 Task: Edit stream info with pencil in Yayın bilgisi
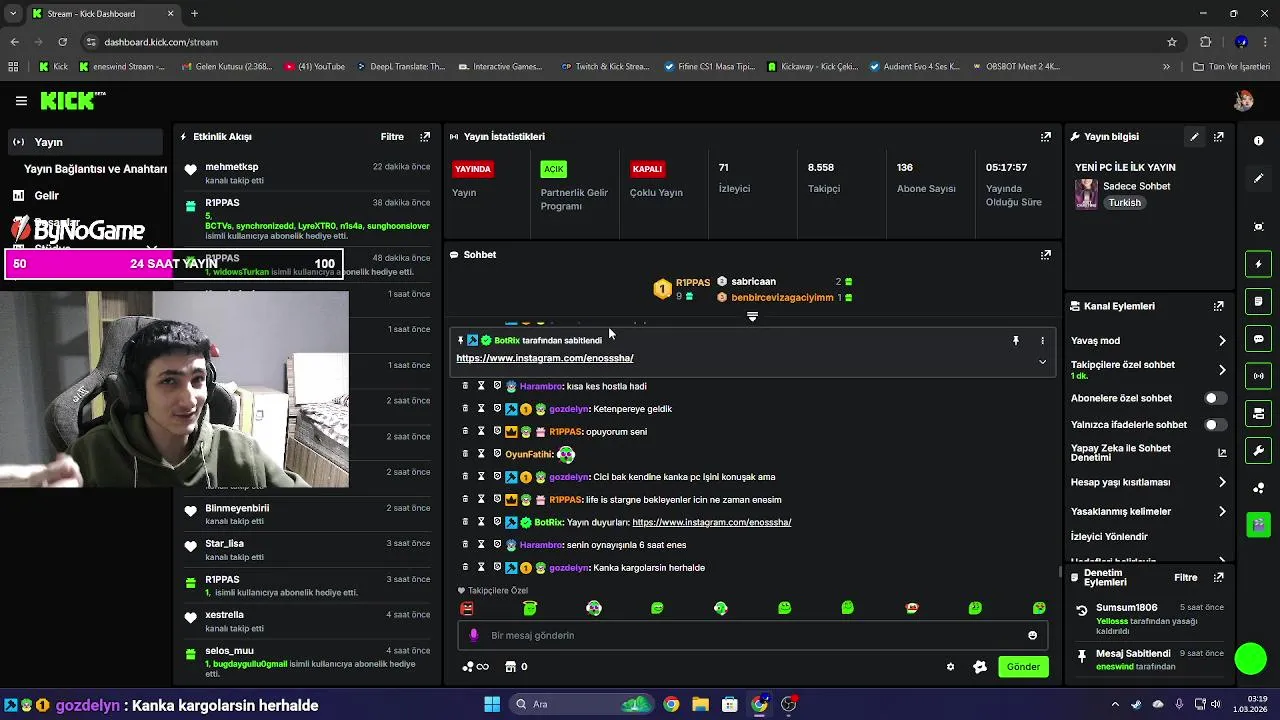[x=1194, y=136]
